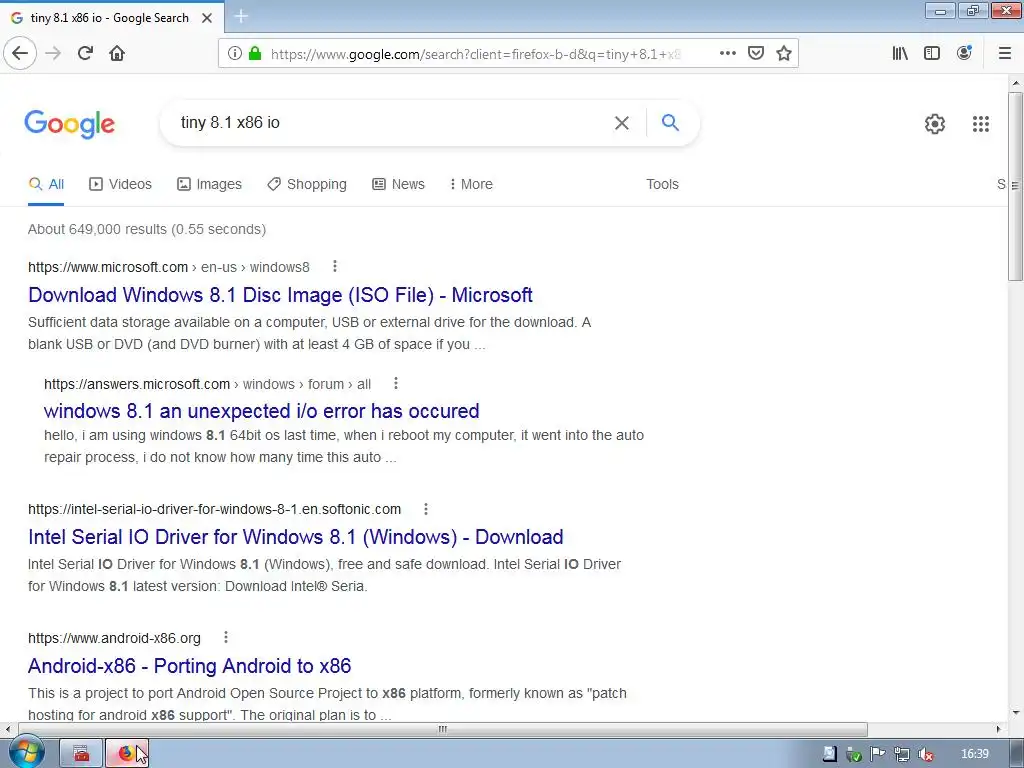Open page actions three-dot menu in address bar
1024x768 pixels.
coord(728,53)
